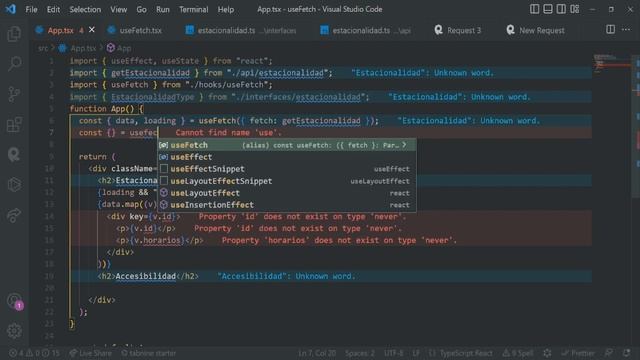Open the Explorer view in activity bar
The image size is (640, 360).
tap(14, 34)
